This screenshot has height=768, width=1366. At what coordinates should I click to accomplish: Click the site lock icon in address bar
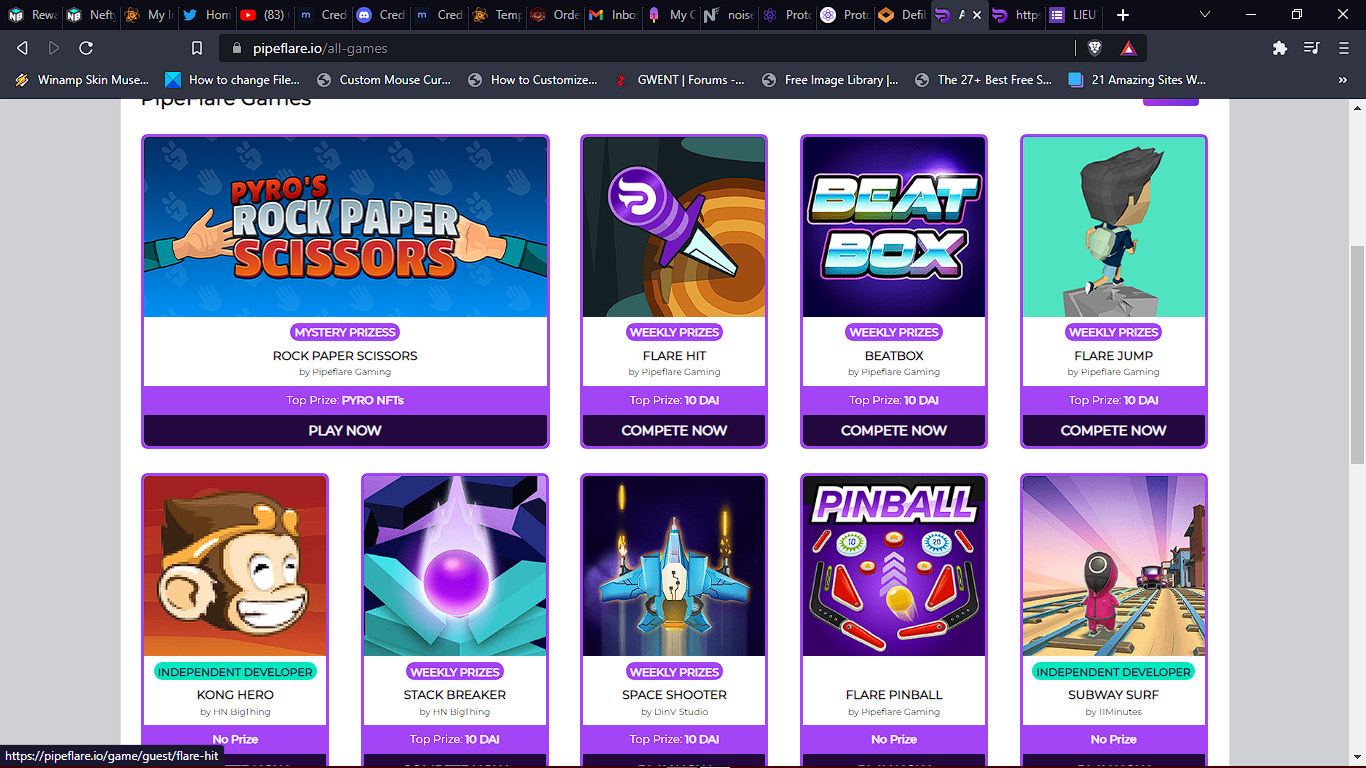click(237, 48)
